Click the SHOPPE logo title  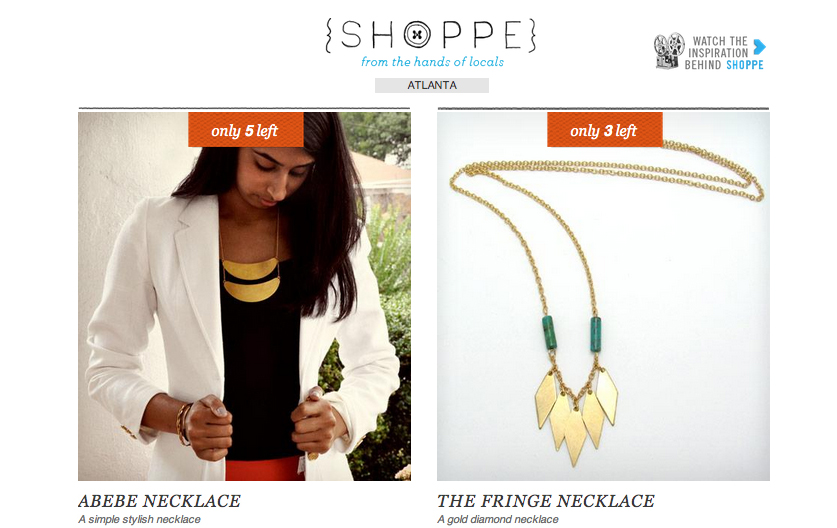(x=430, y=35)
